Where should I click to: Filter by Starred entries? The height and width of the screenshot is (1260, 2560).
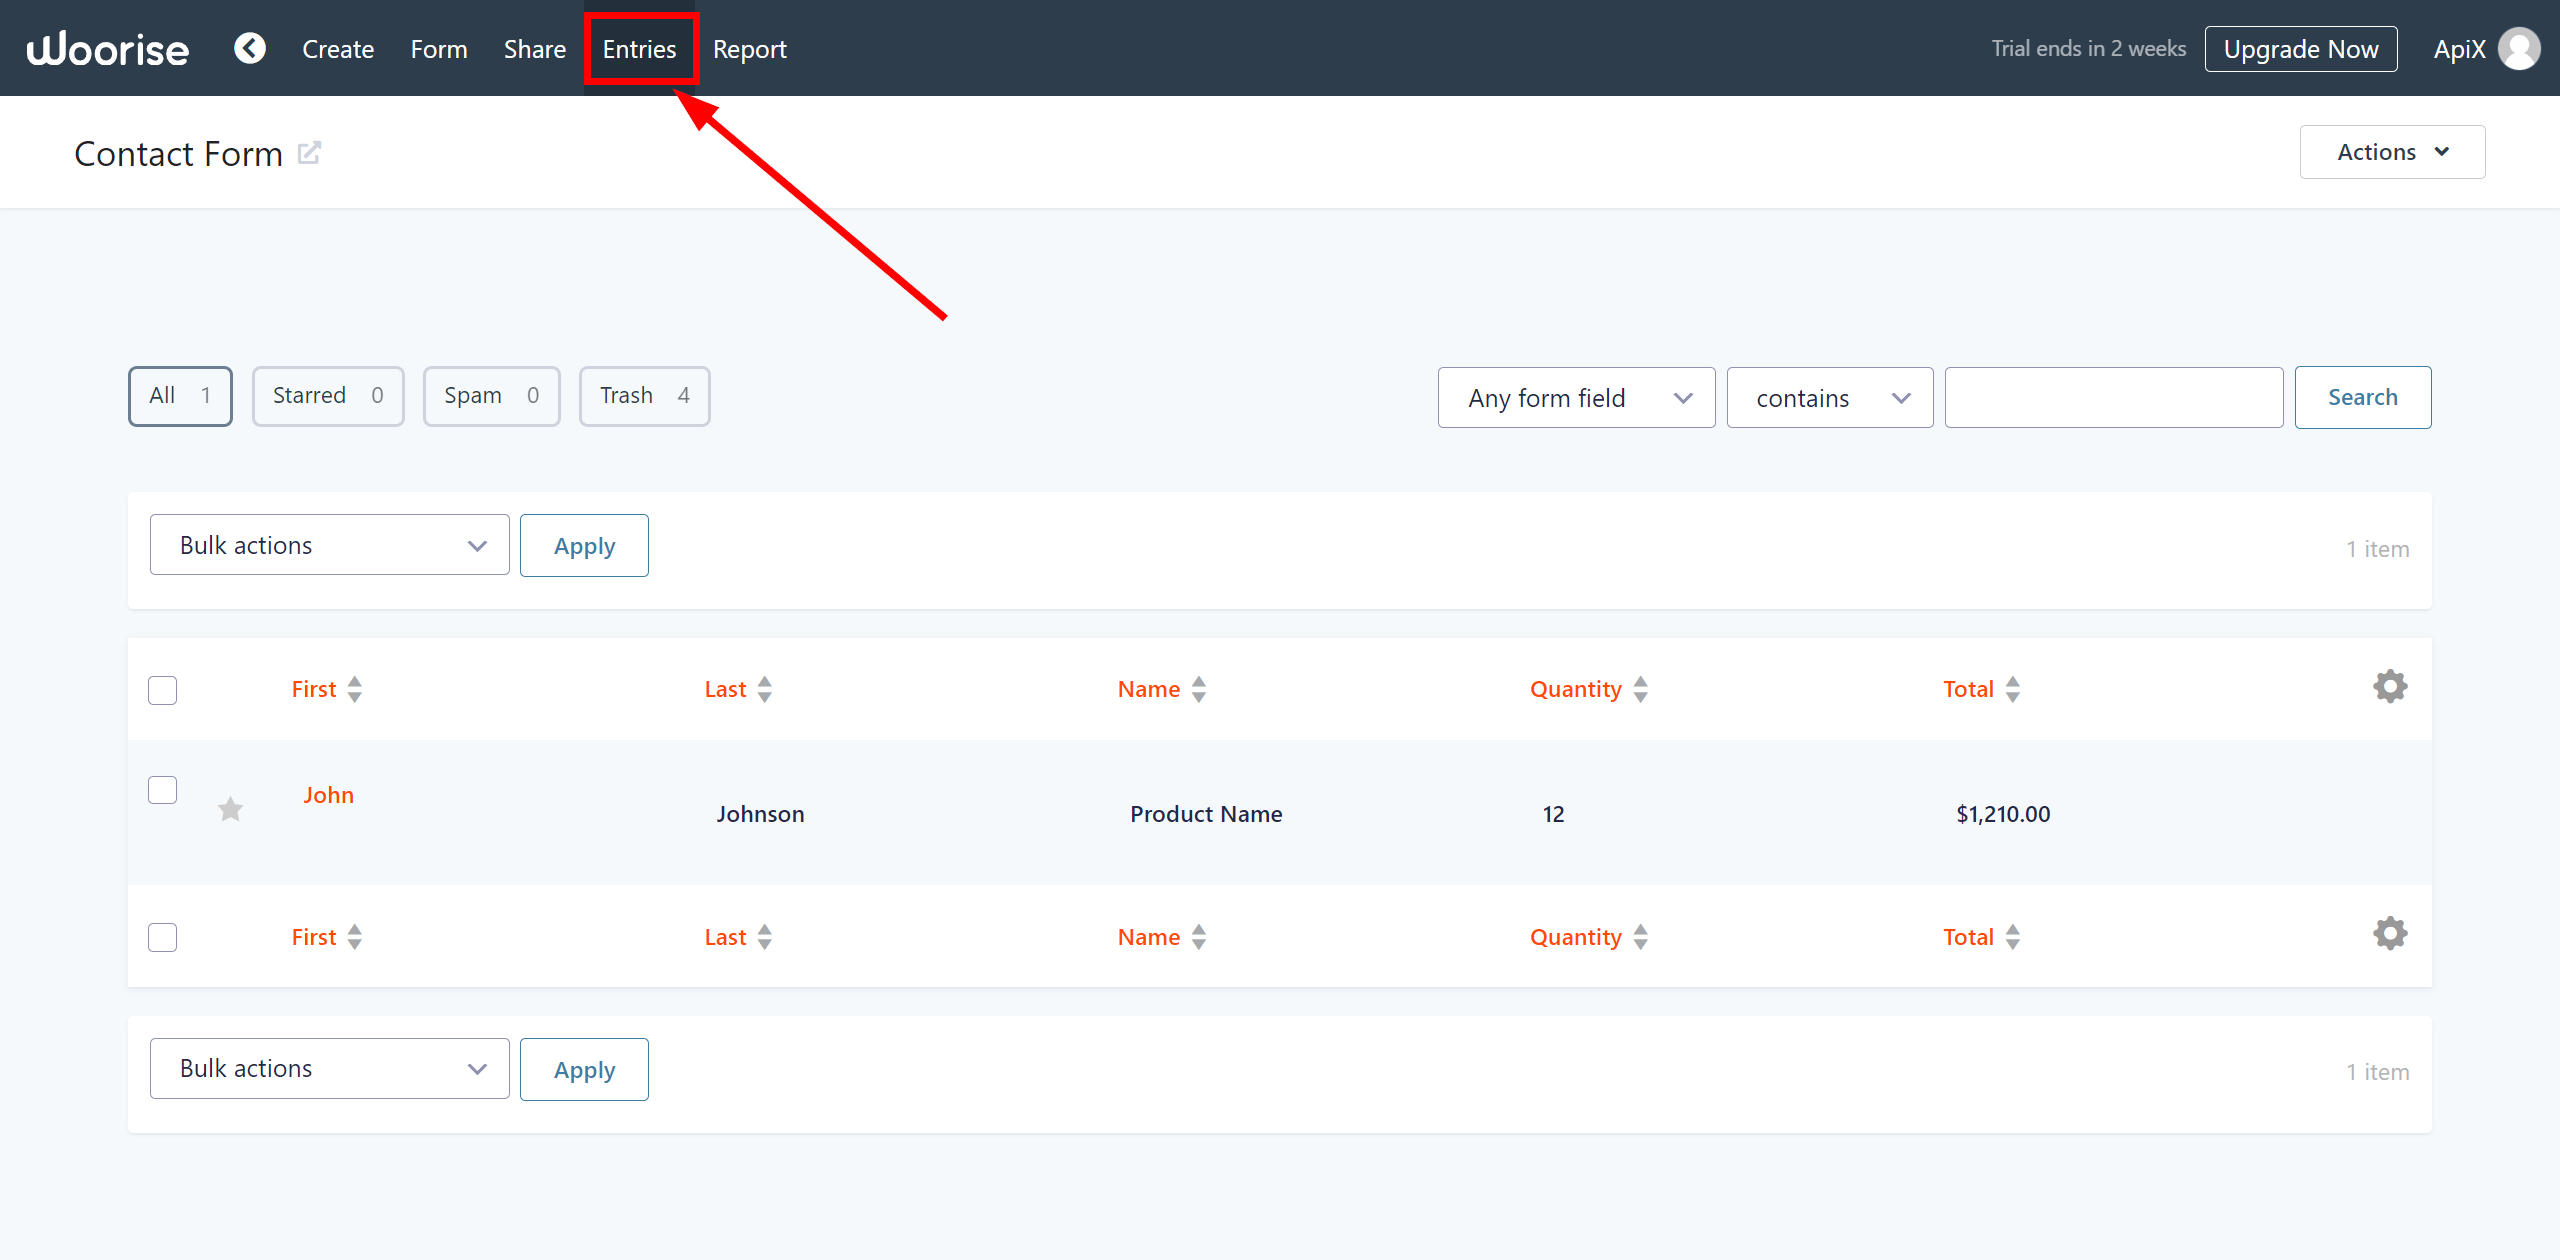tap(328, 396)
